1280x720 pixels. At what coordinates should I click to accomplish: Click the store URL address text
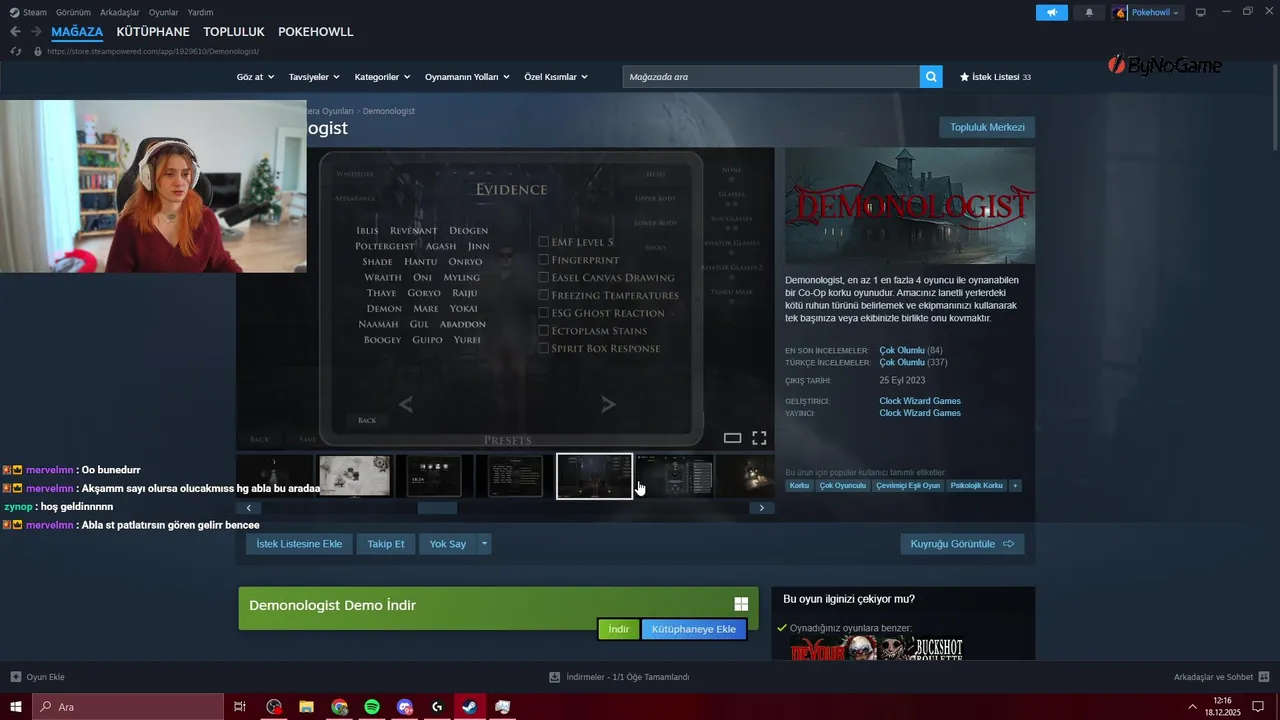[x=153, y=51]
